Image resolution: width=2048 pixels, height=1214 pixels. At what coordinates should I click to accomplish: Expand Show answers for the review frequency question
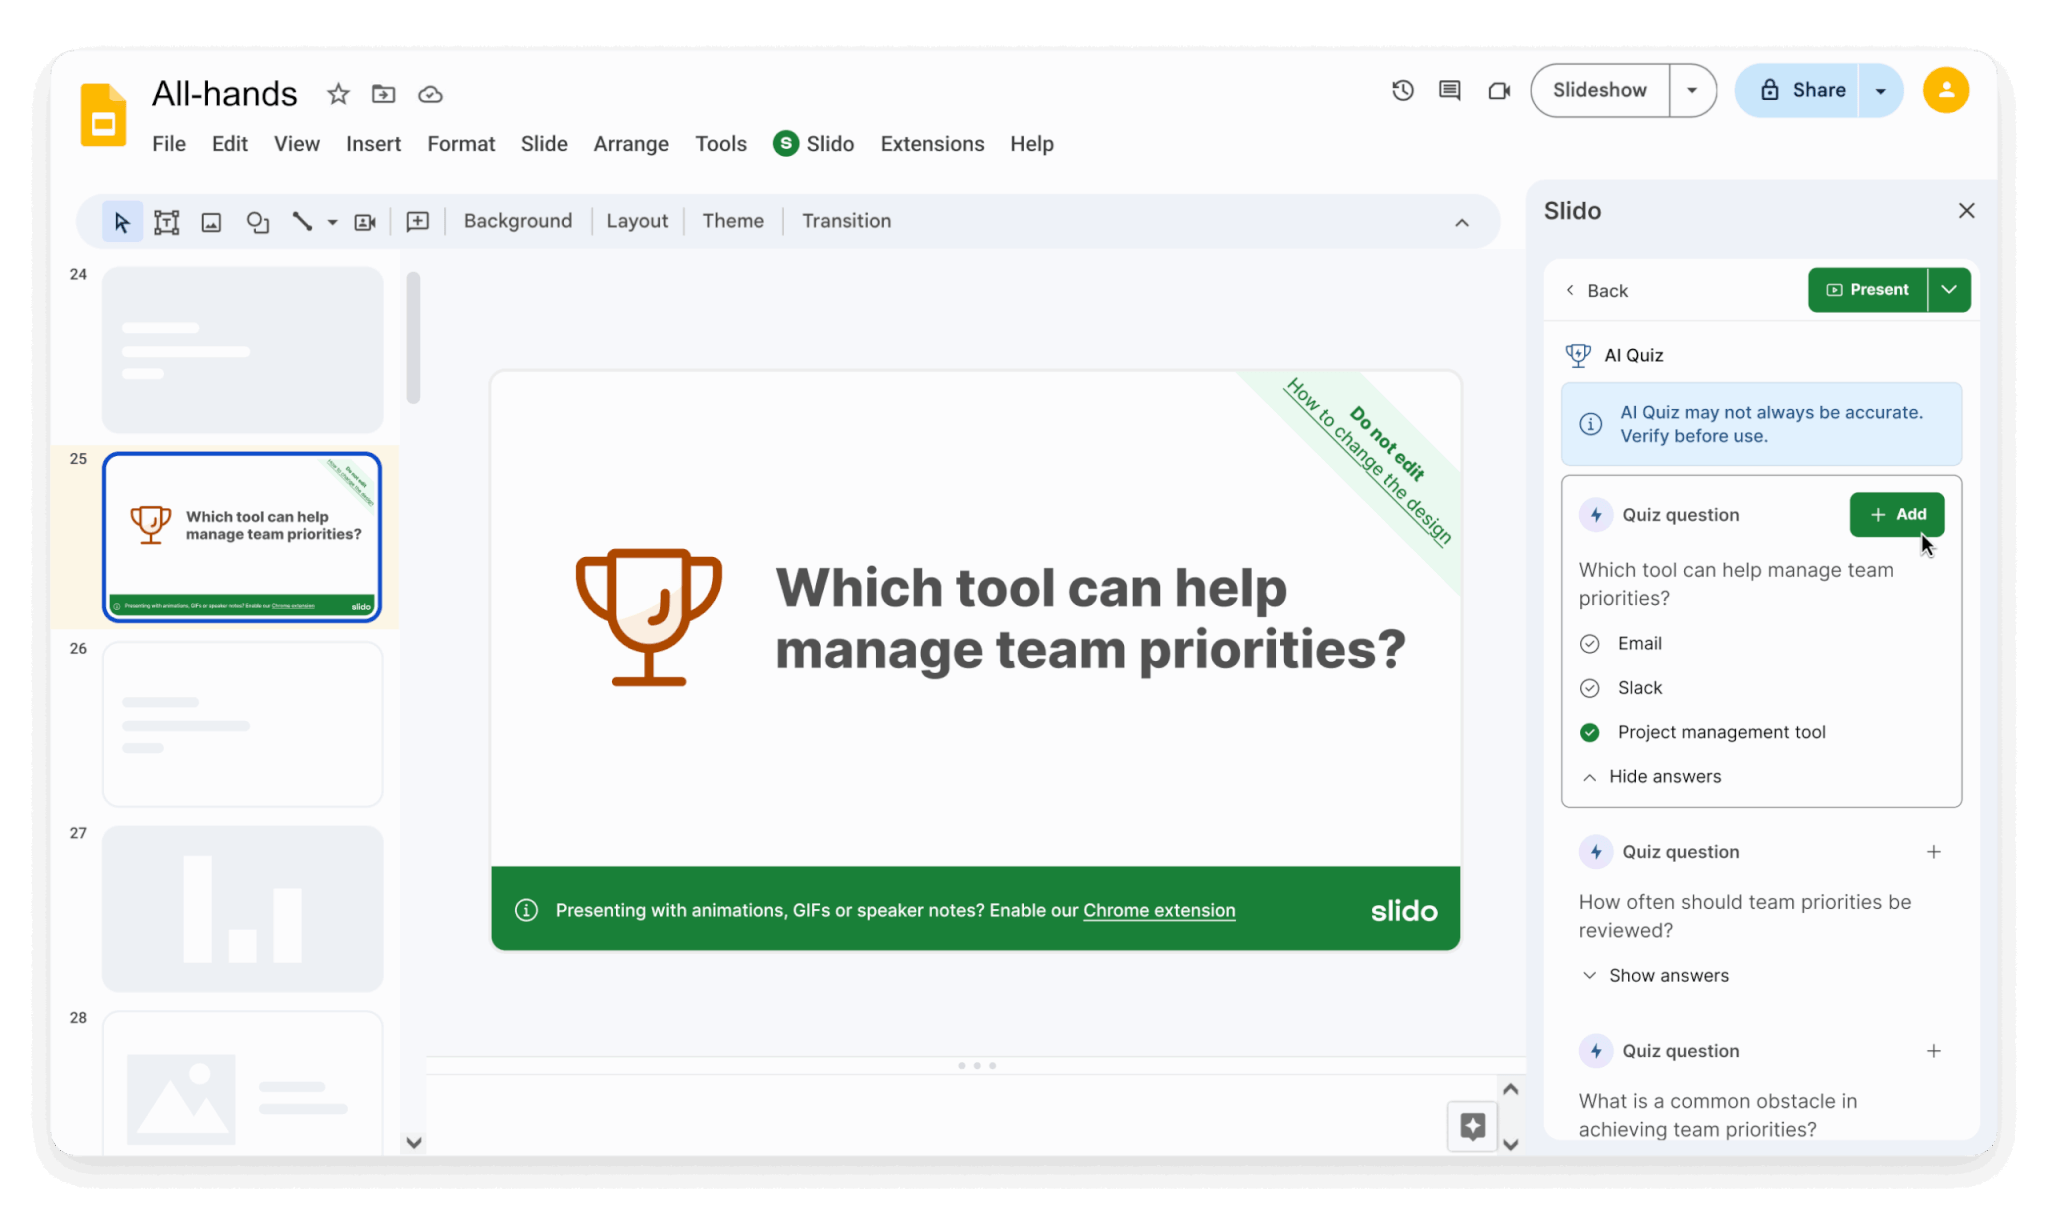coord(1654,975)
